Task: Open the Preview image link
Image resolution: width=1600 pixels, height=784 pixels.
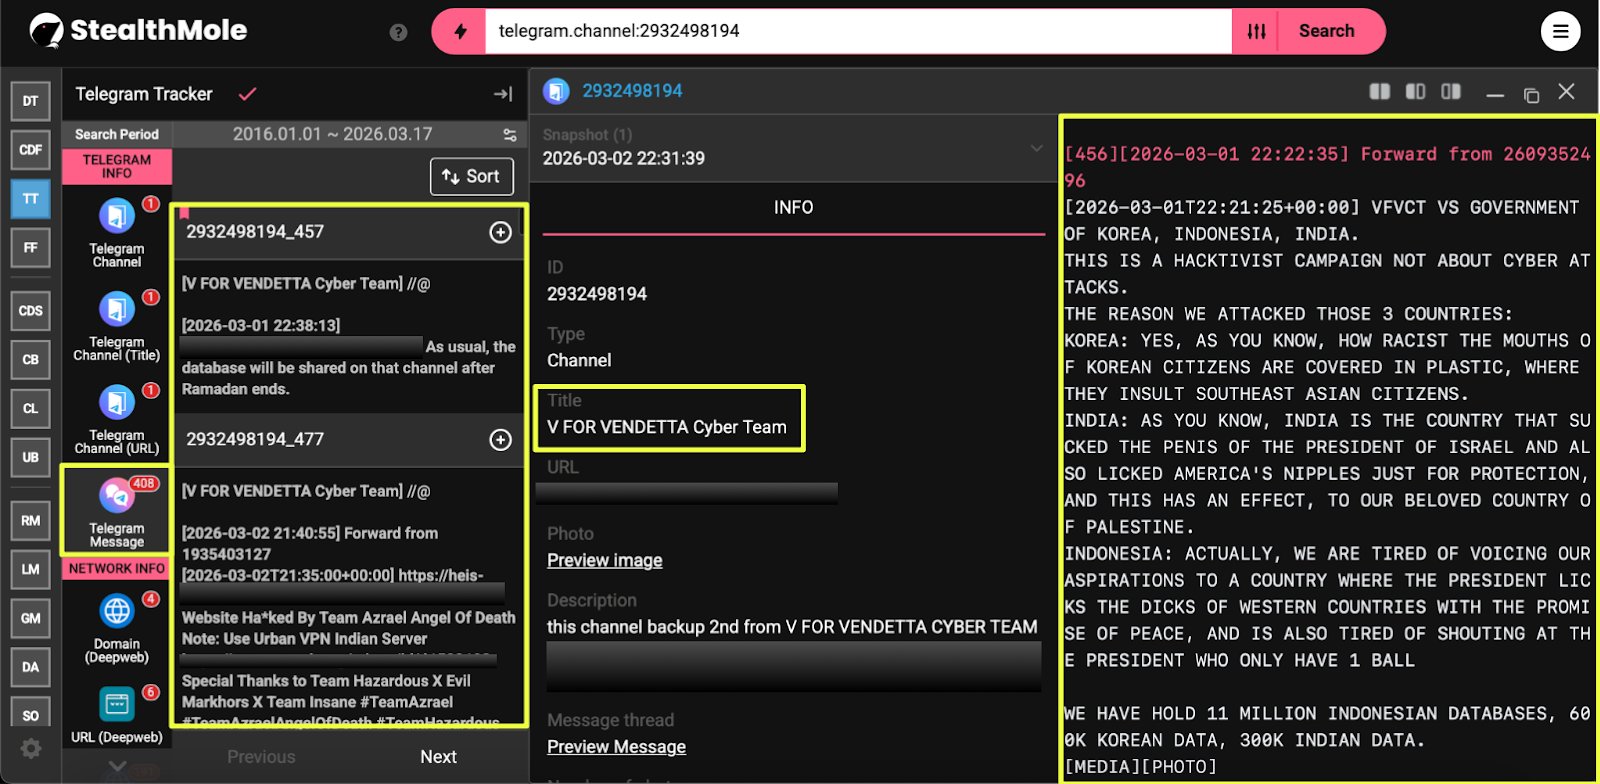Action: coord(604,561)
